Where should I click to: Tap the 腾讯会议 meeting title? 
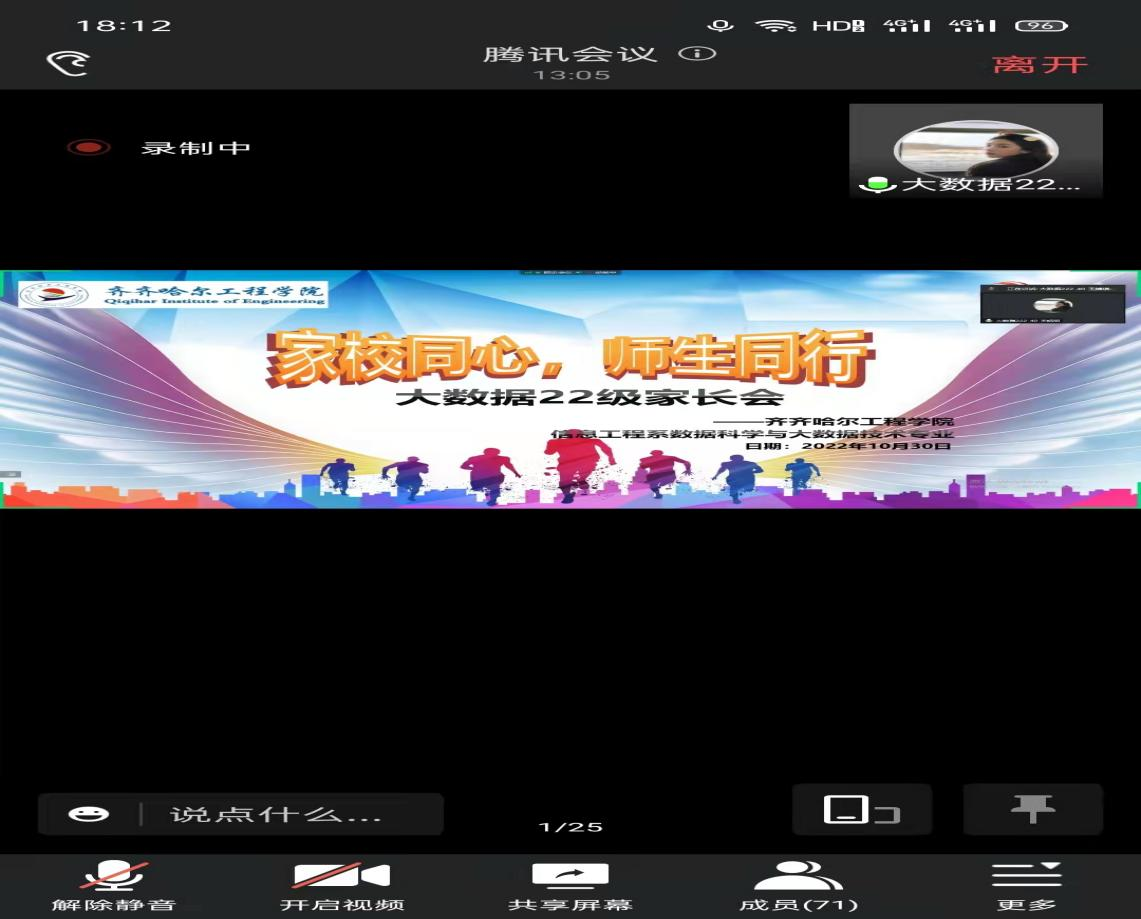(x=570, y=54)
